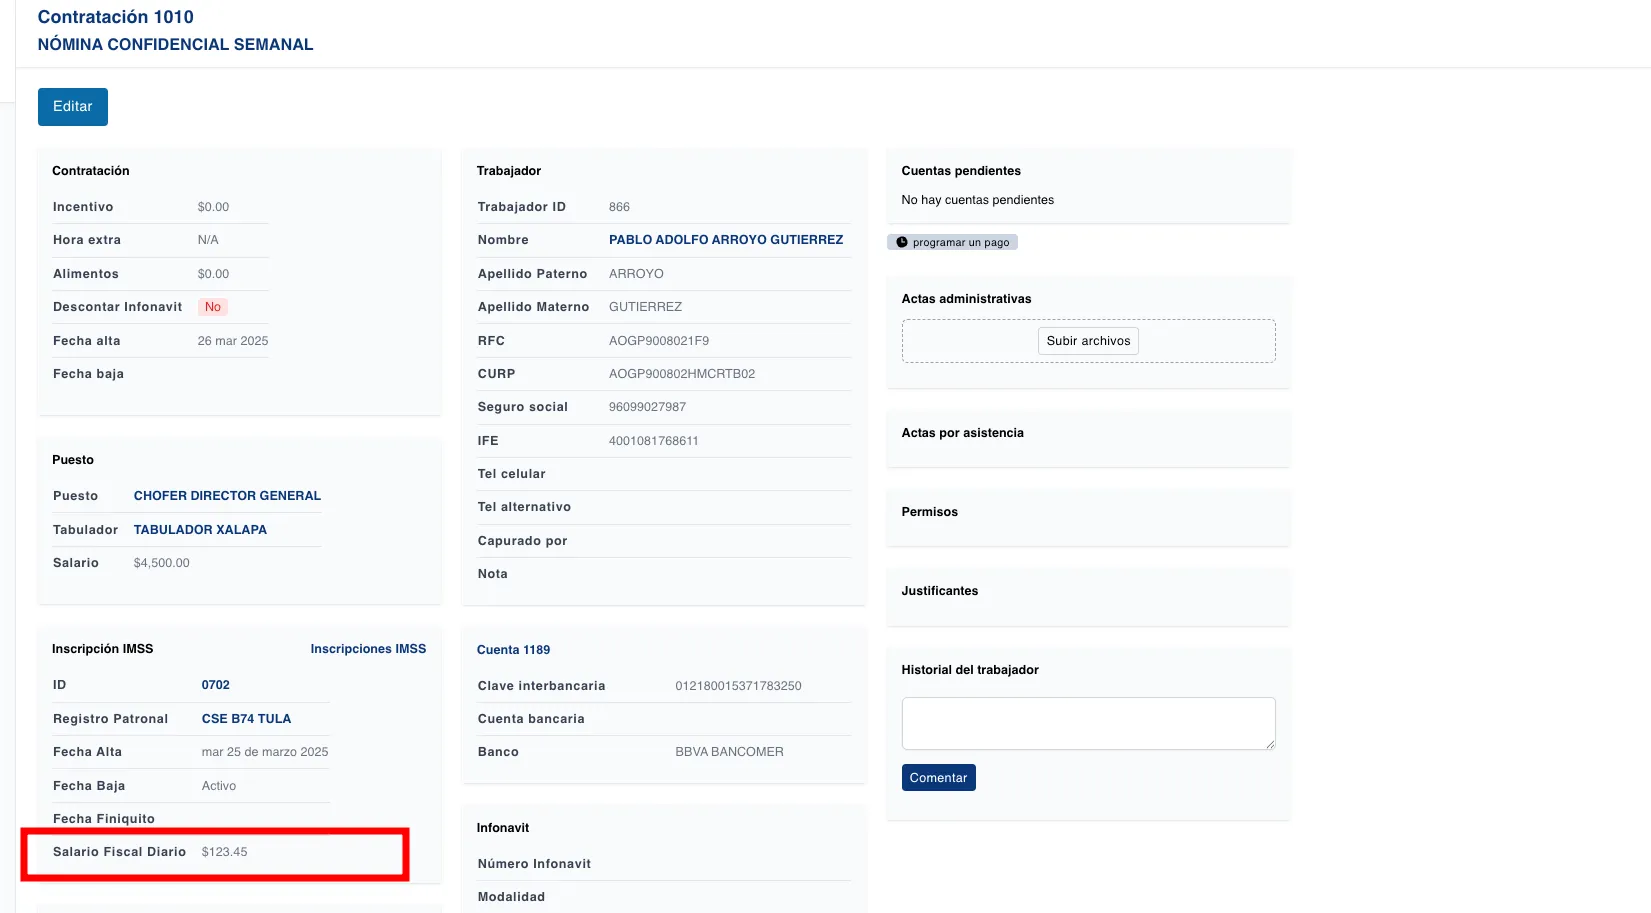Click the clock icon on programar un pago
Image resolution: width=1651 pixels, height=913 pixels.
[x=902, y=242]
